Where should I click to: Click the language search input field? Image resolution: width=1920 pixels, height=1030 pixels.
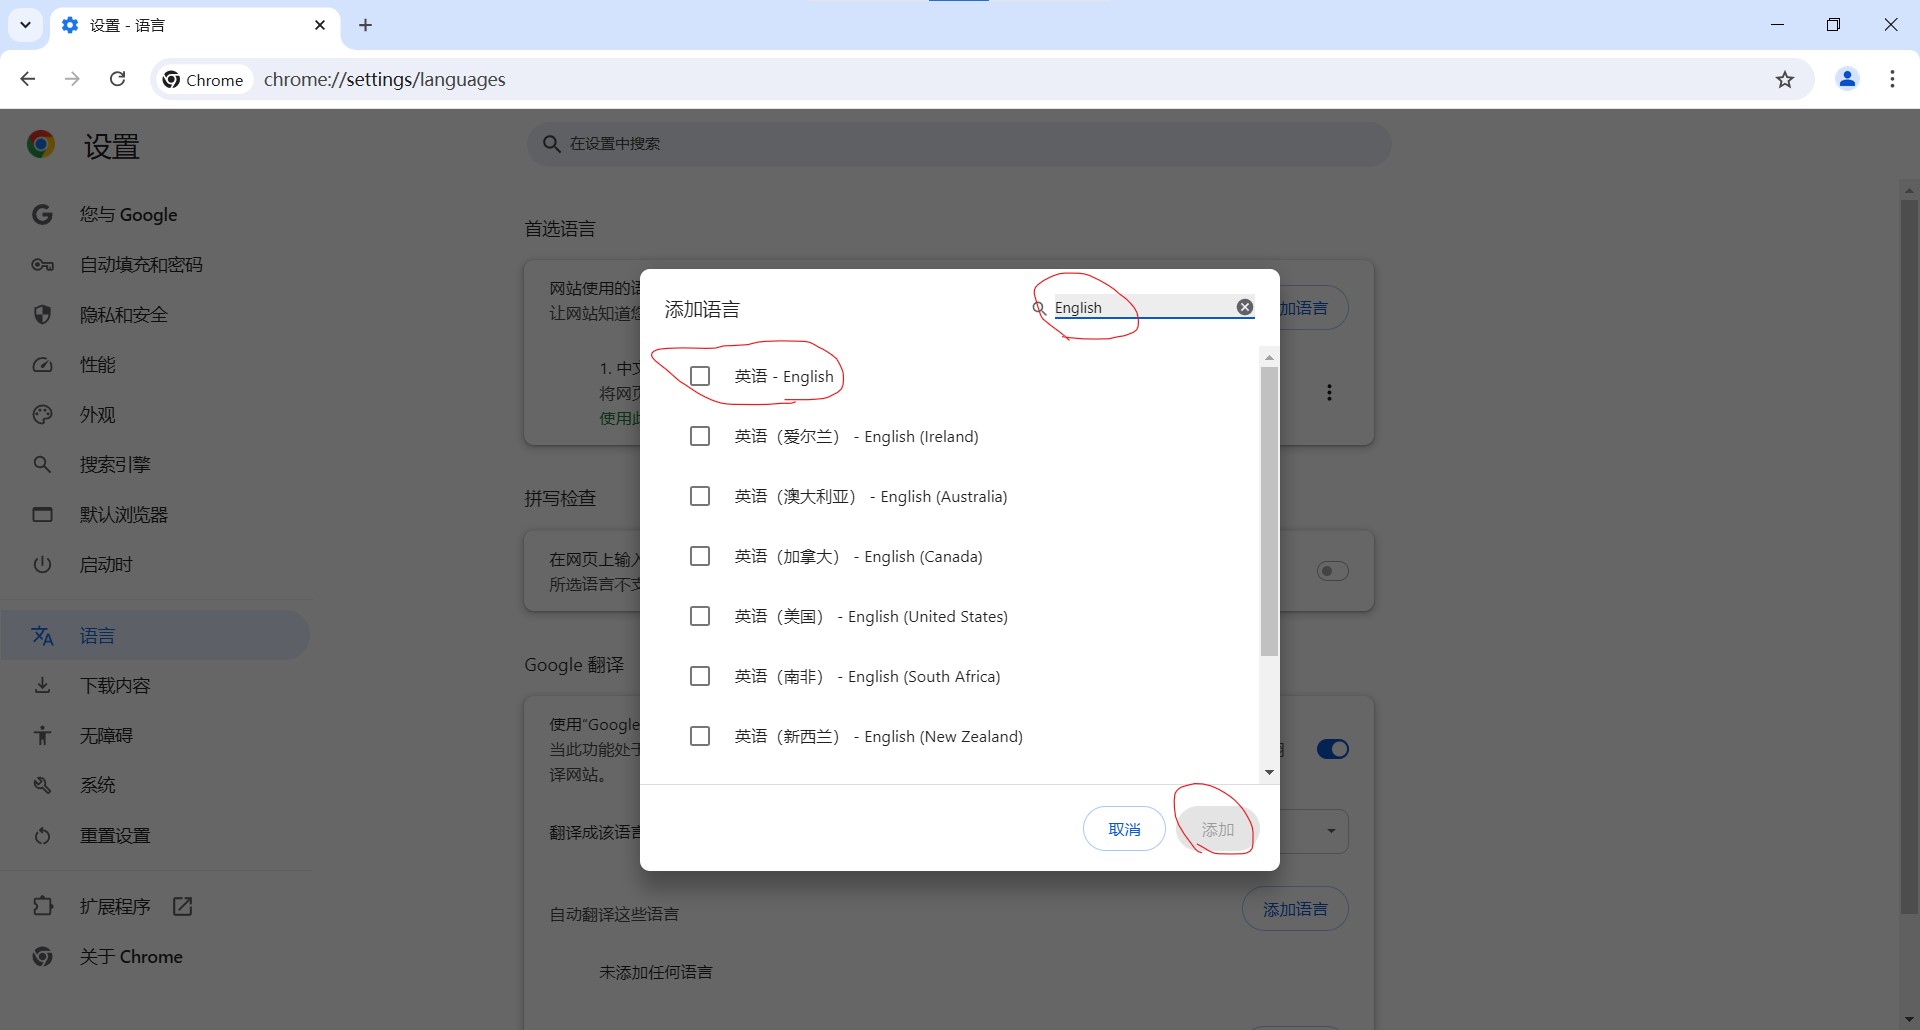(1140, 307)
